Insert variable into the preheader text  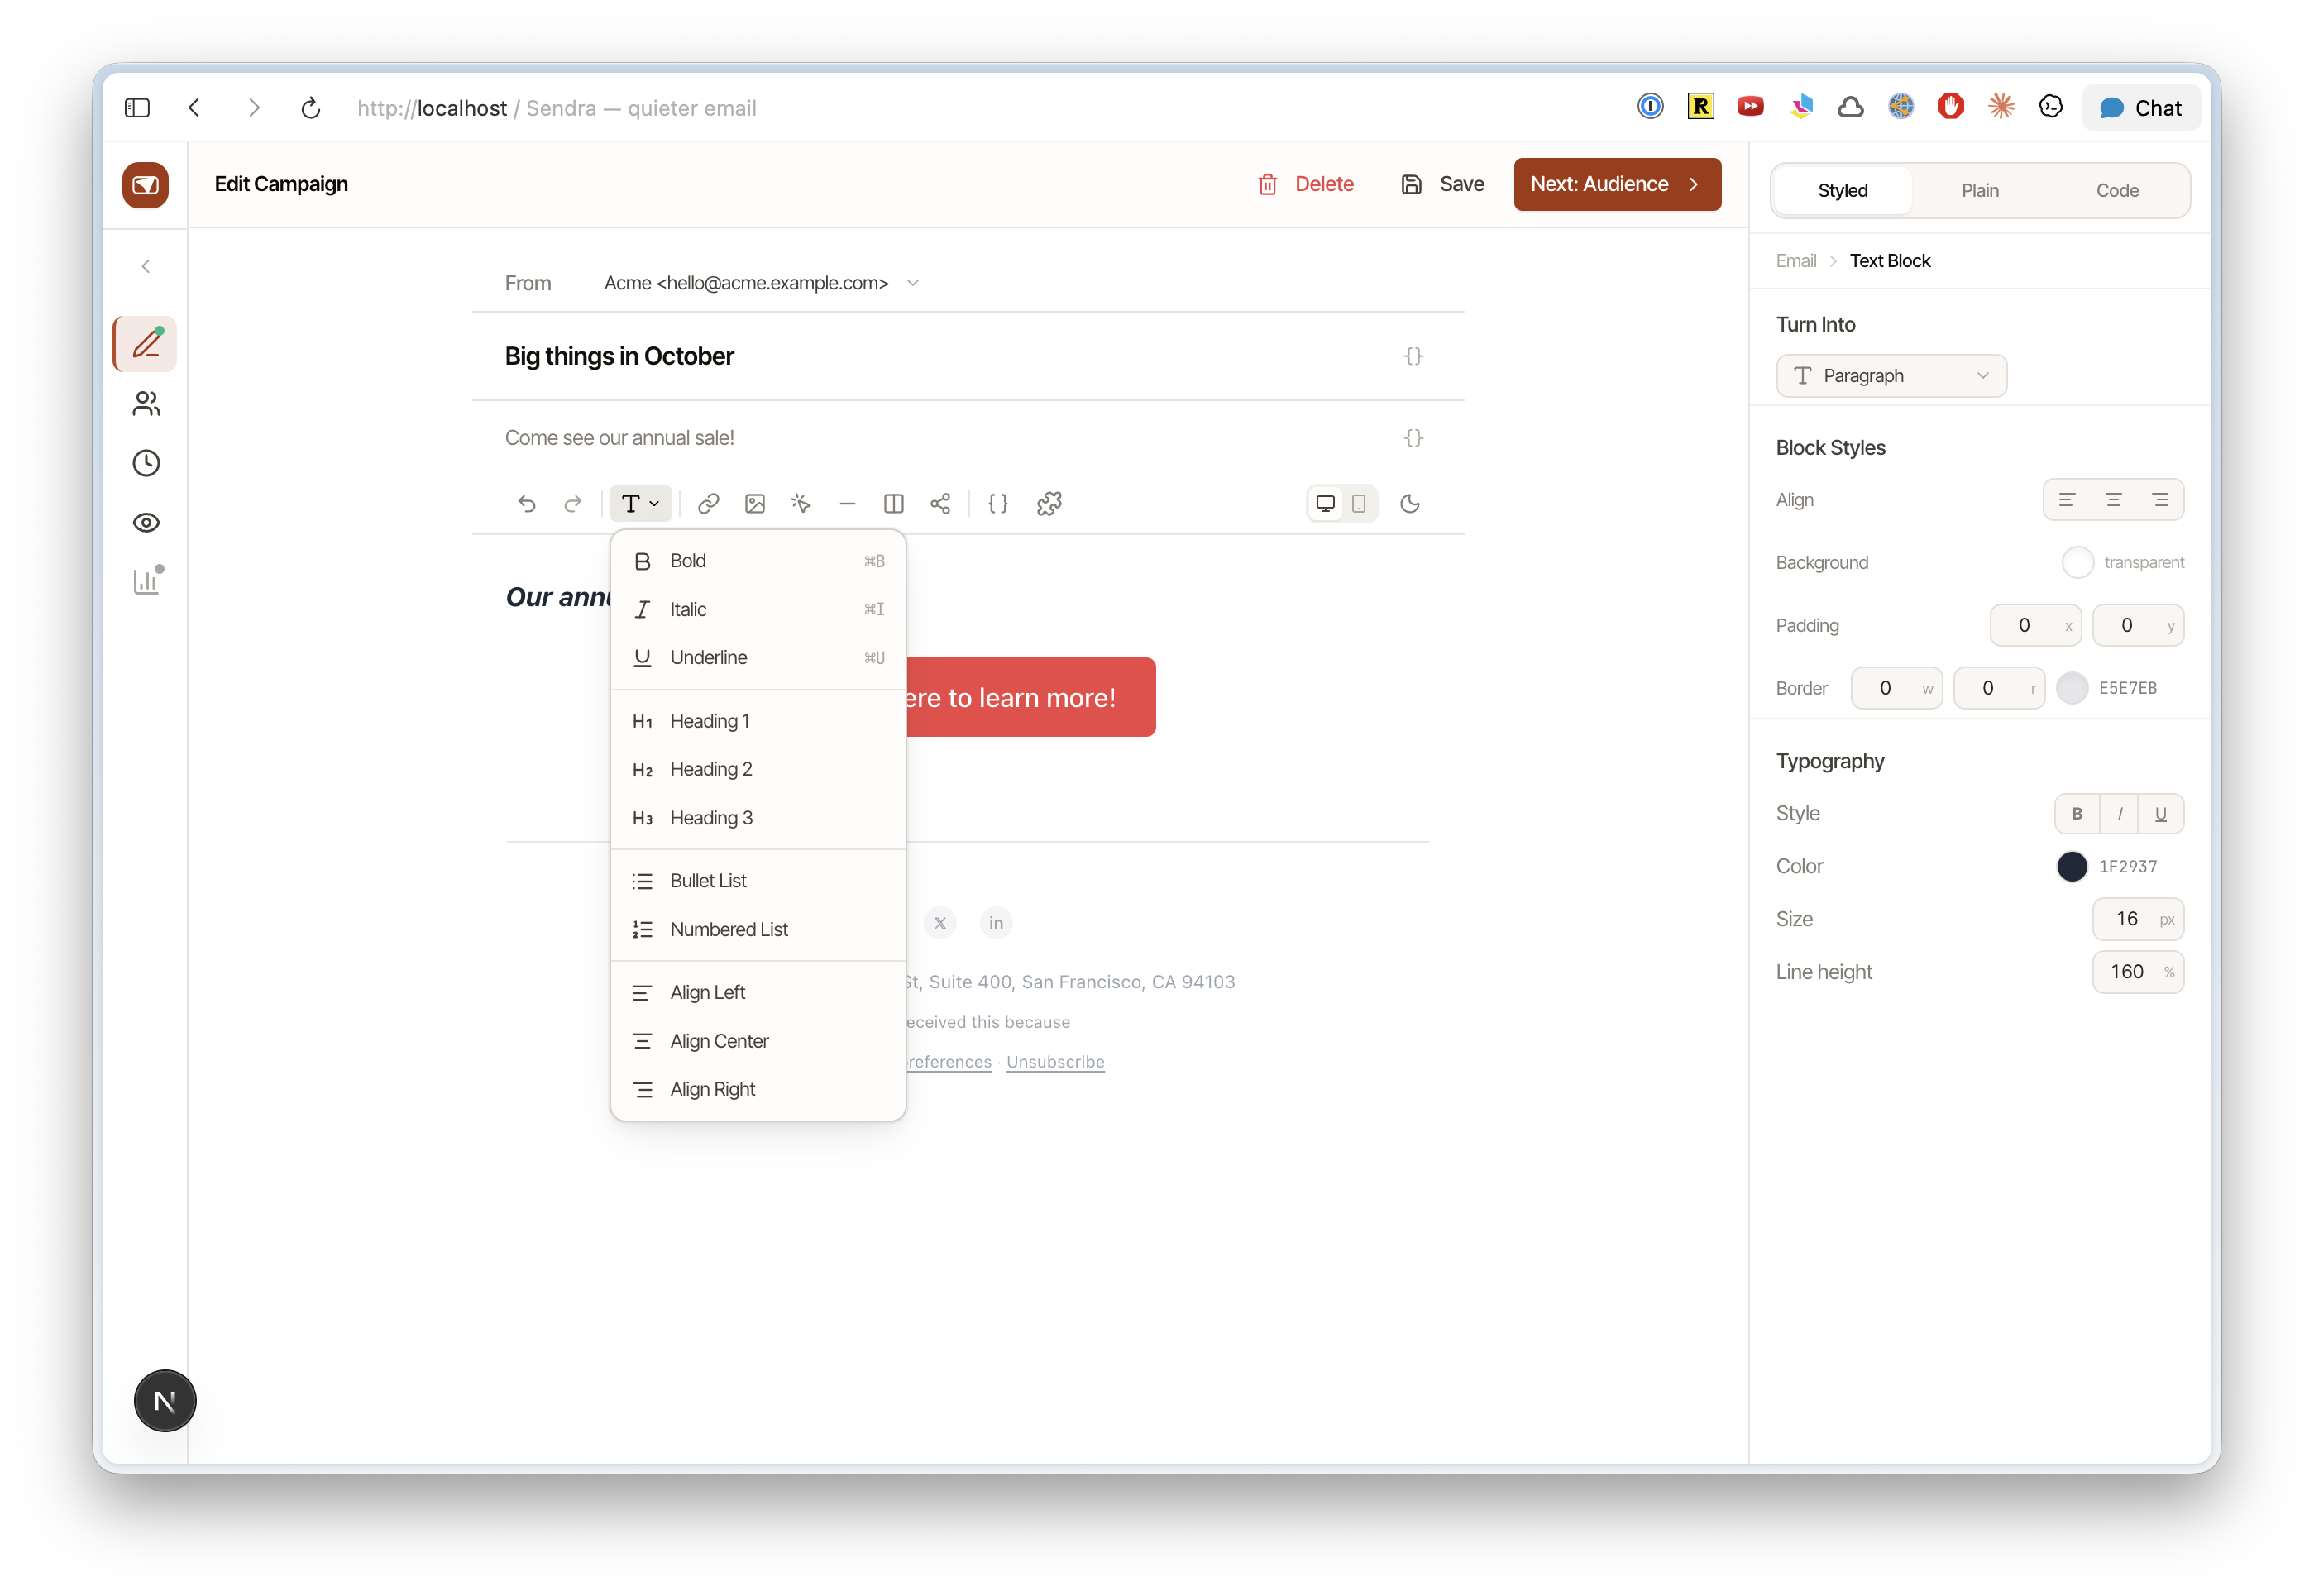point(1413,438)
